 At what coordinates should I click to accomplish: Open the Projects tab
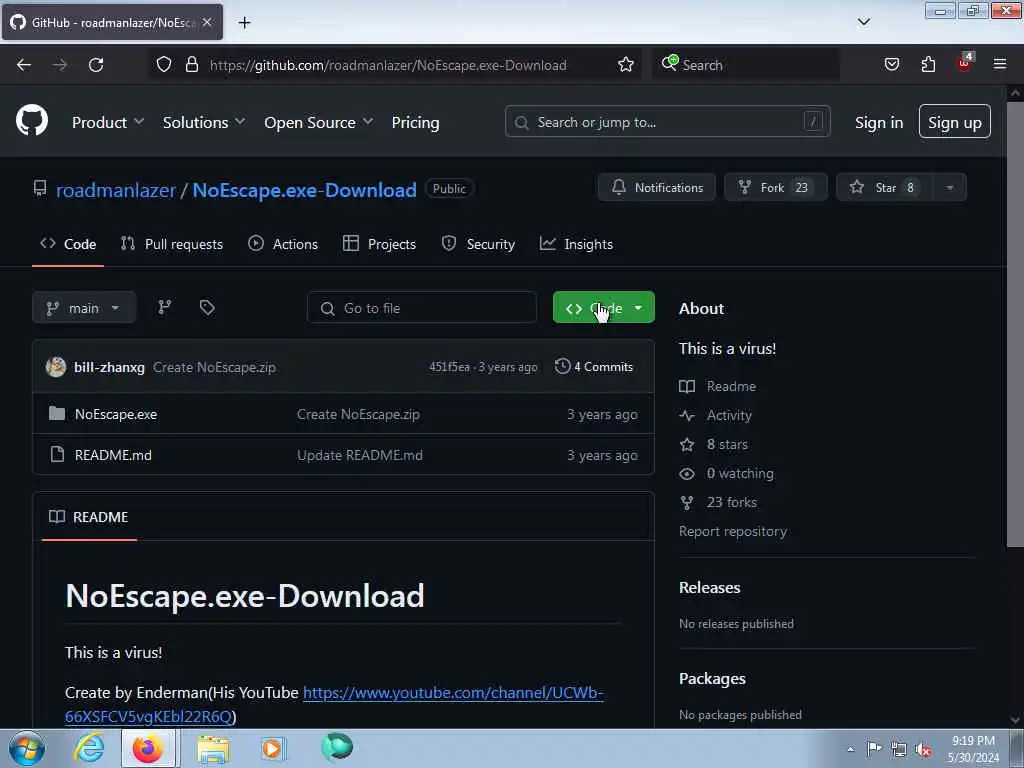coord(379,244)
